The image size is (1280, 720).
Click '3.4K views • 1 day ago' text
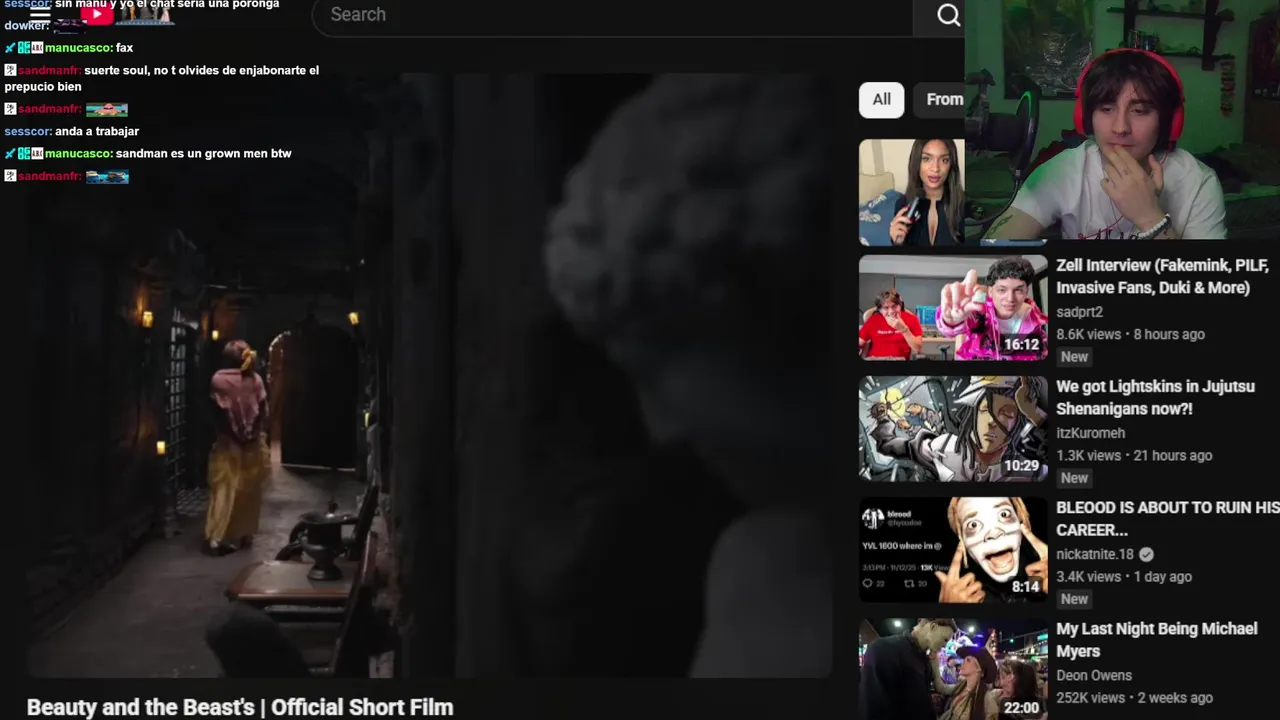(x=1124, y=576)
